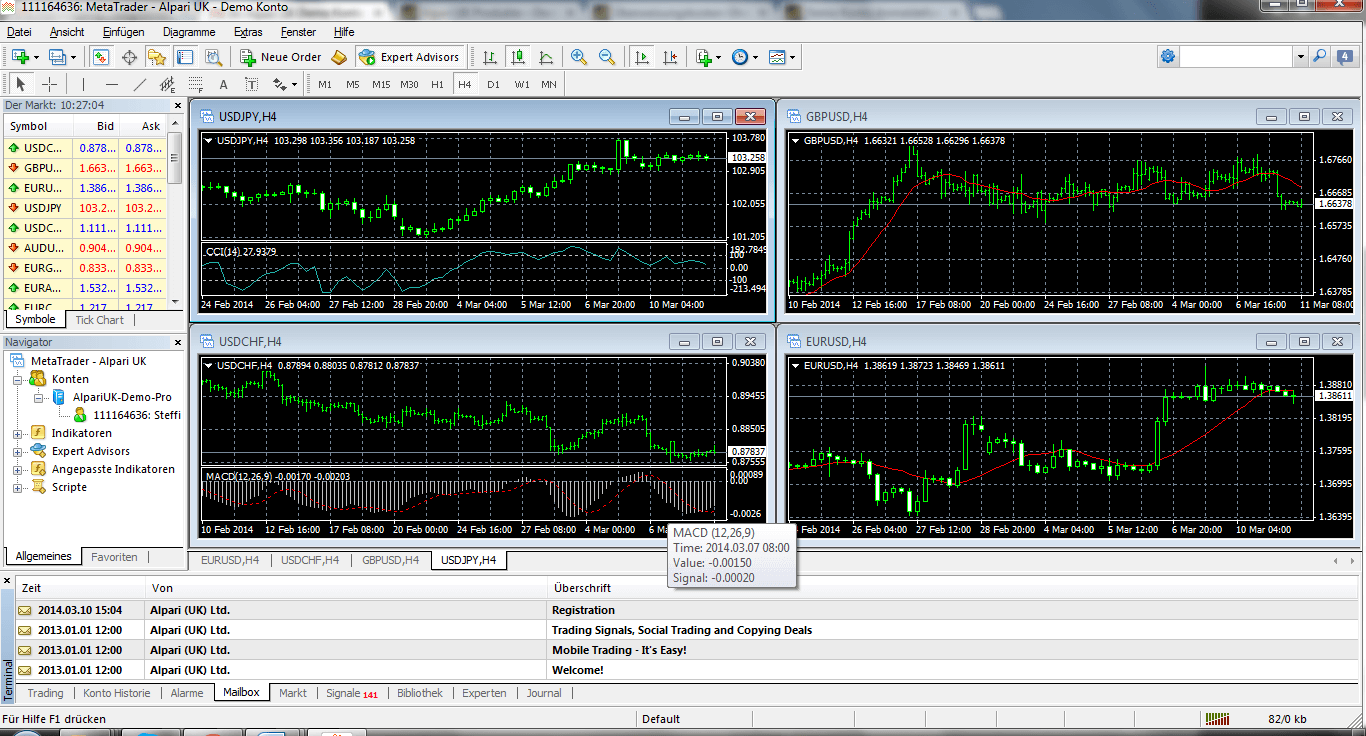The image size is (1366, 736).
Task: Click the new chart plus icon
Action: [20, 57]
